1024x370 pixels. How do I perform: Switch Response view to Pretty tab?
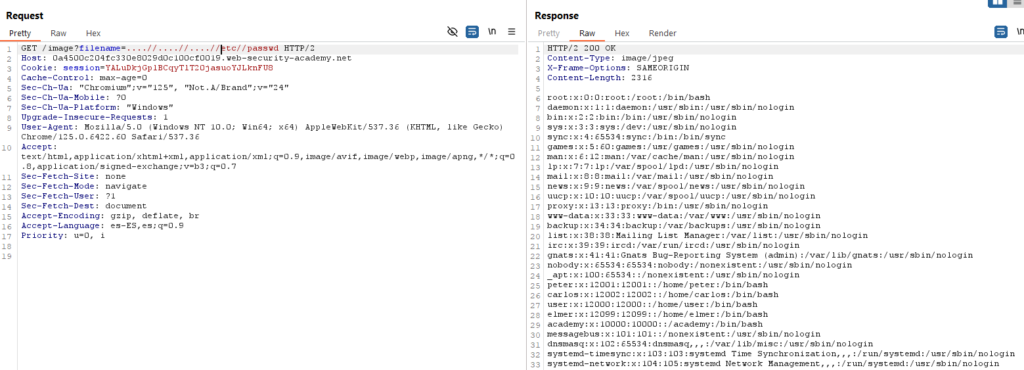click(549, 33)
